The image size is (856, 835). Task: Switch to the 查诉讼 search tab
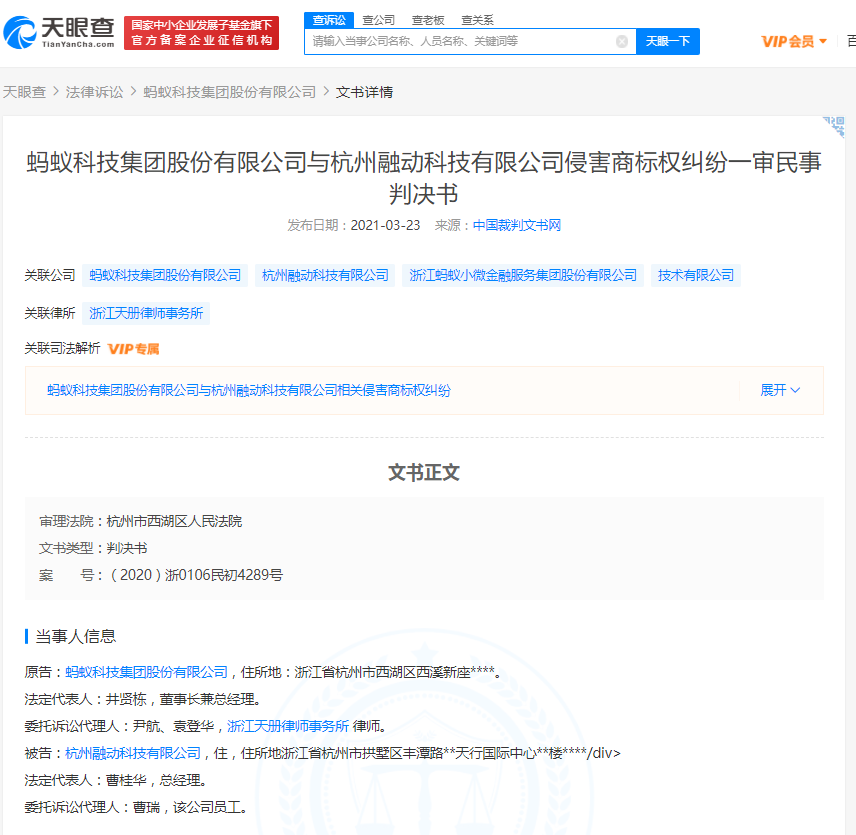tap(329, 20)
